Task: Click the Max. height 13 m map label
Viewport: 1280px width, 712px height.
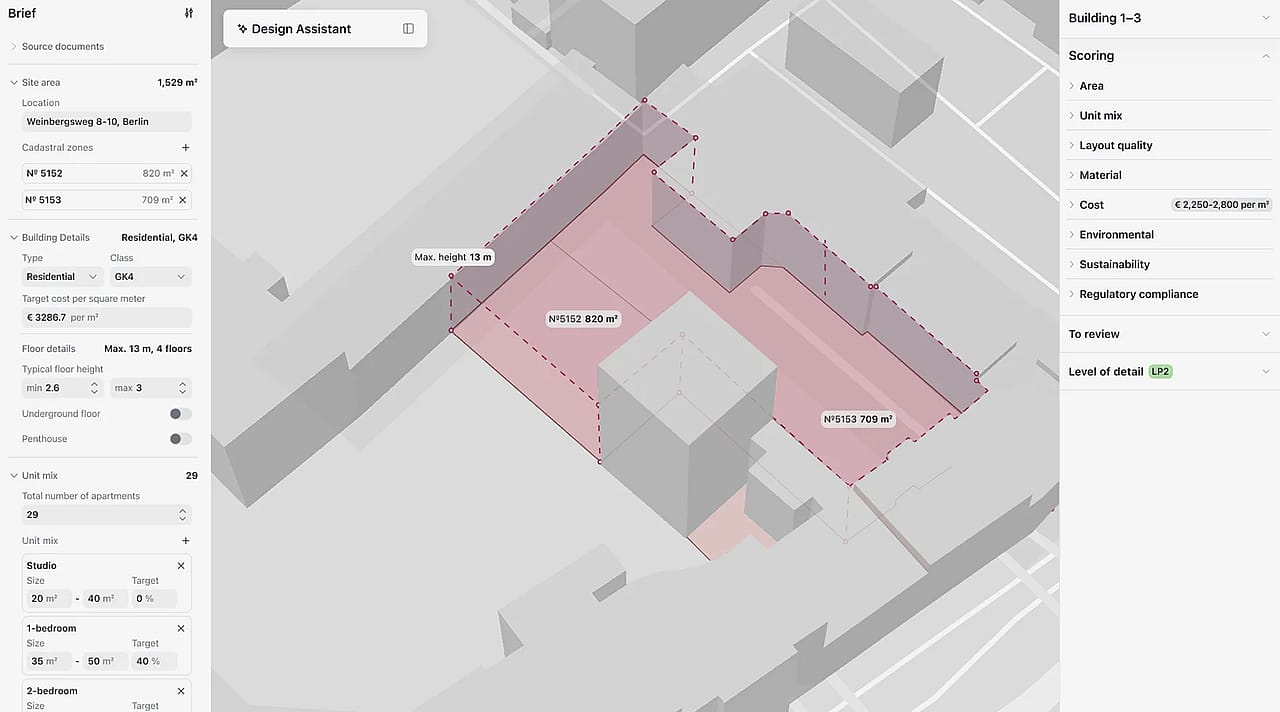Action: 453,257
